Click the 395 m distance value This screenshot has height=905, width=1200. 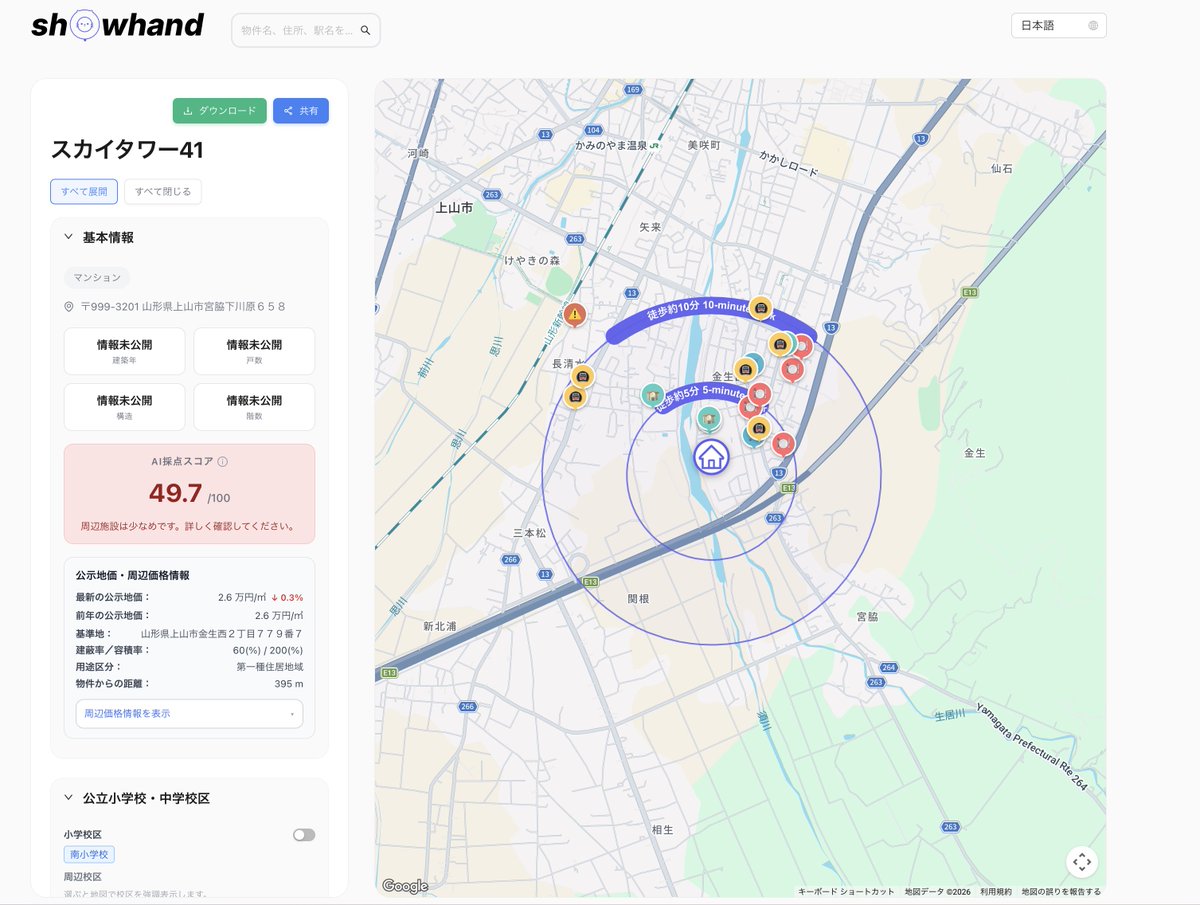288,684
